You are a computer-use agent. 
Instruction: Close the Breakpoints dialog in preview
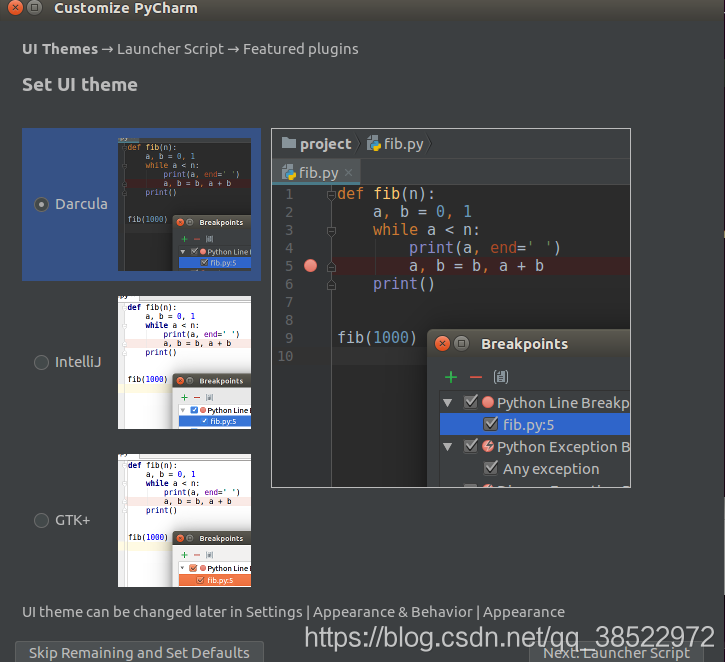click(x=442, y=343)
